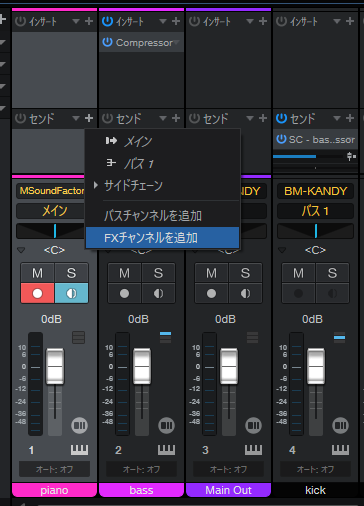This screenshot has height=506, width=364.
Task: Open instrument editor keyboard icon on piano channel
Action: pos(79,450)
